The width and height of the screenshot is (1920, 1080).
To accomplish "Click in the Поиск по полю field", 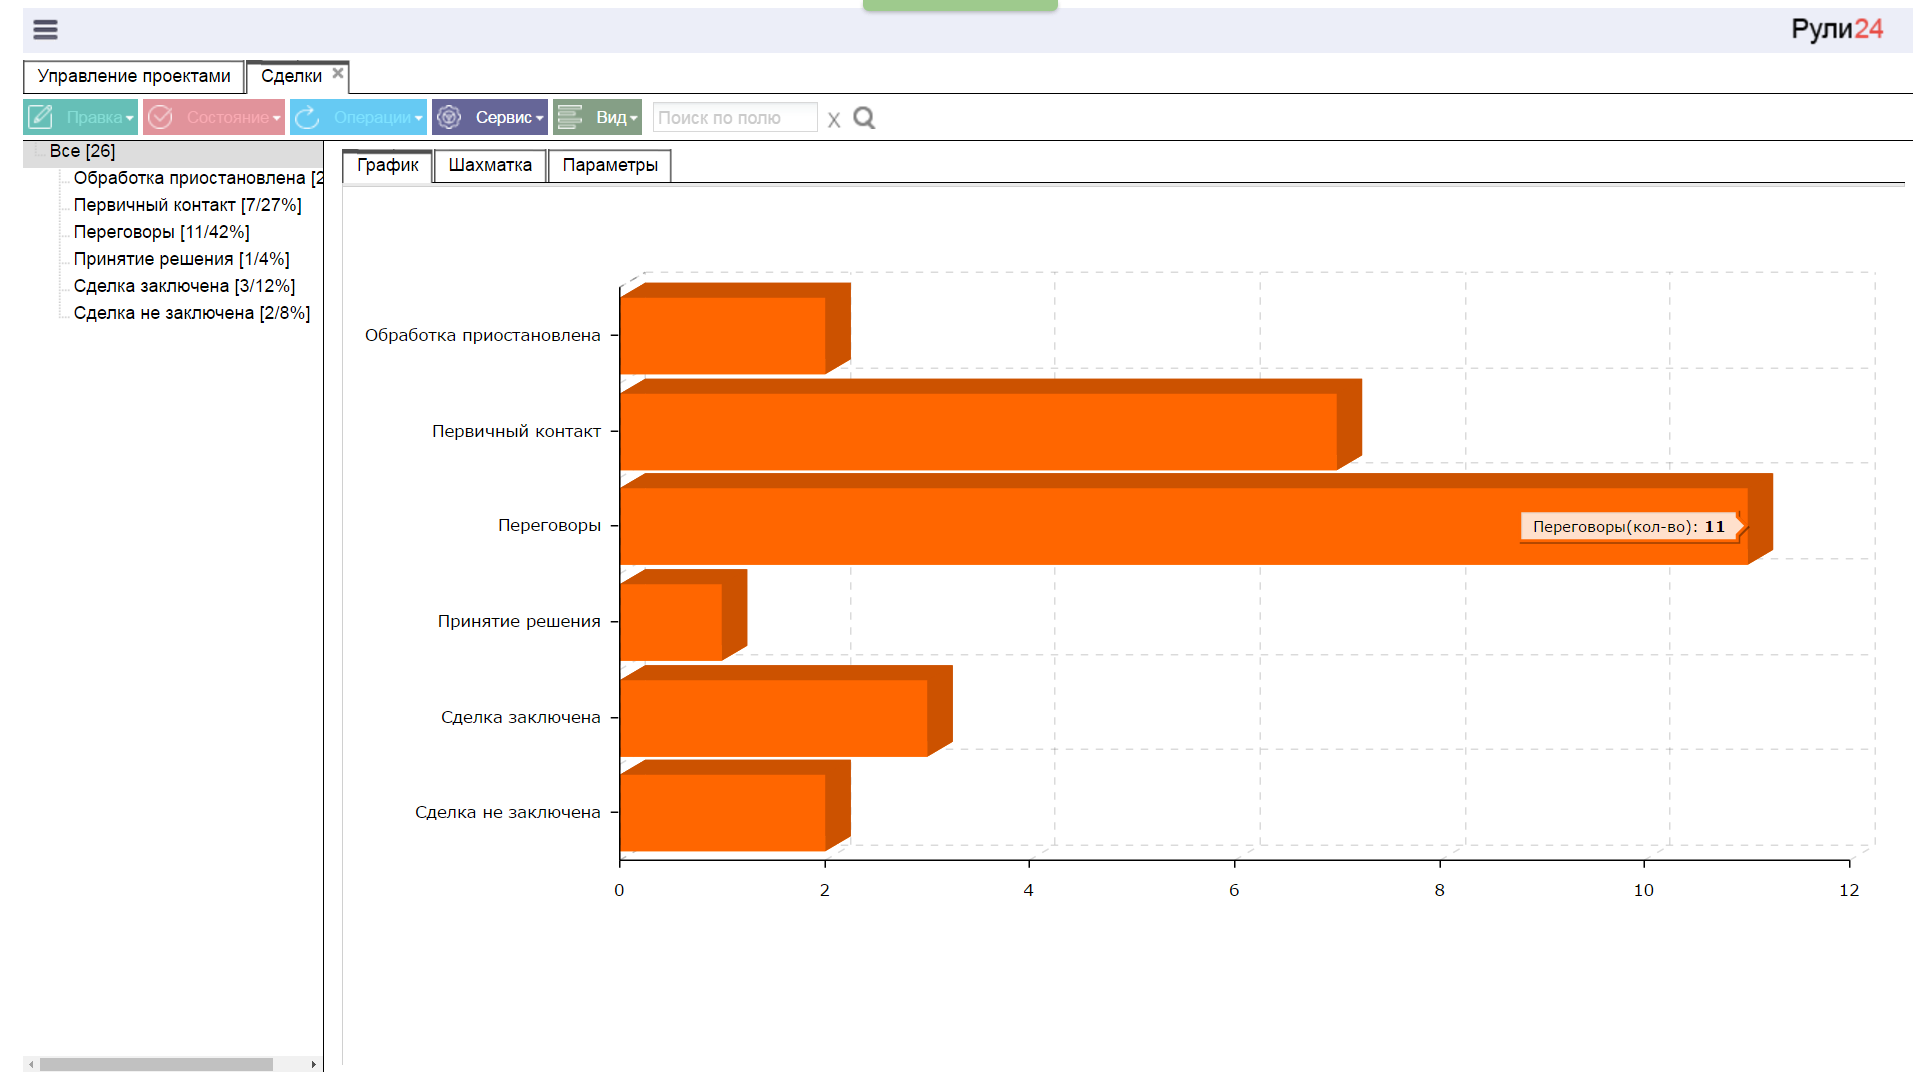I will pyautogui.click(x=735, y=118).
